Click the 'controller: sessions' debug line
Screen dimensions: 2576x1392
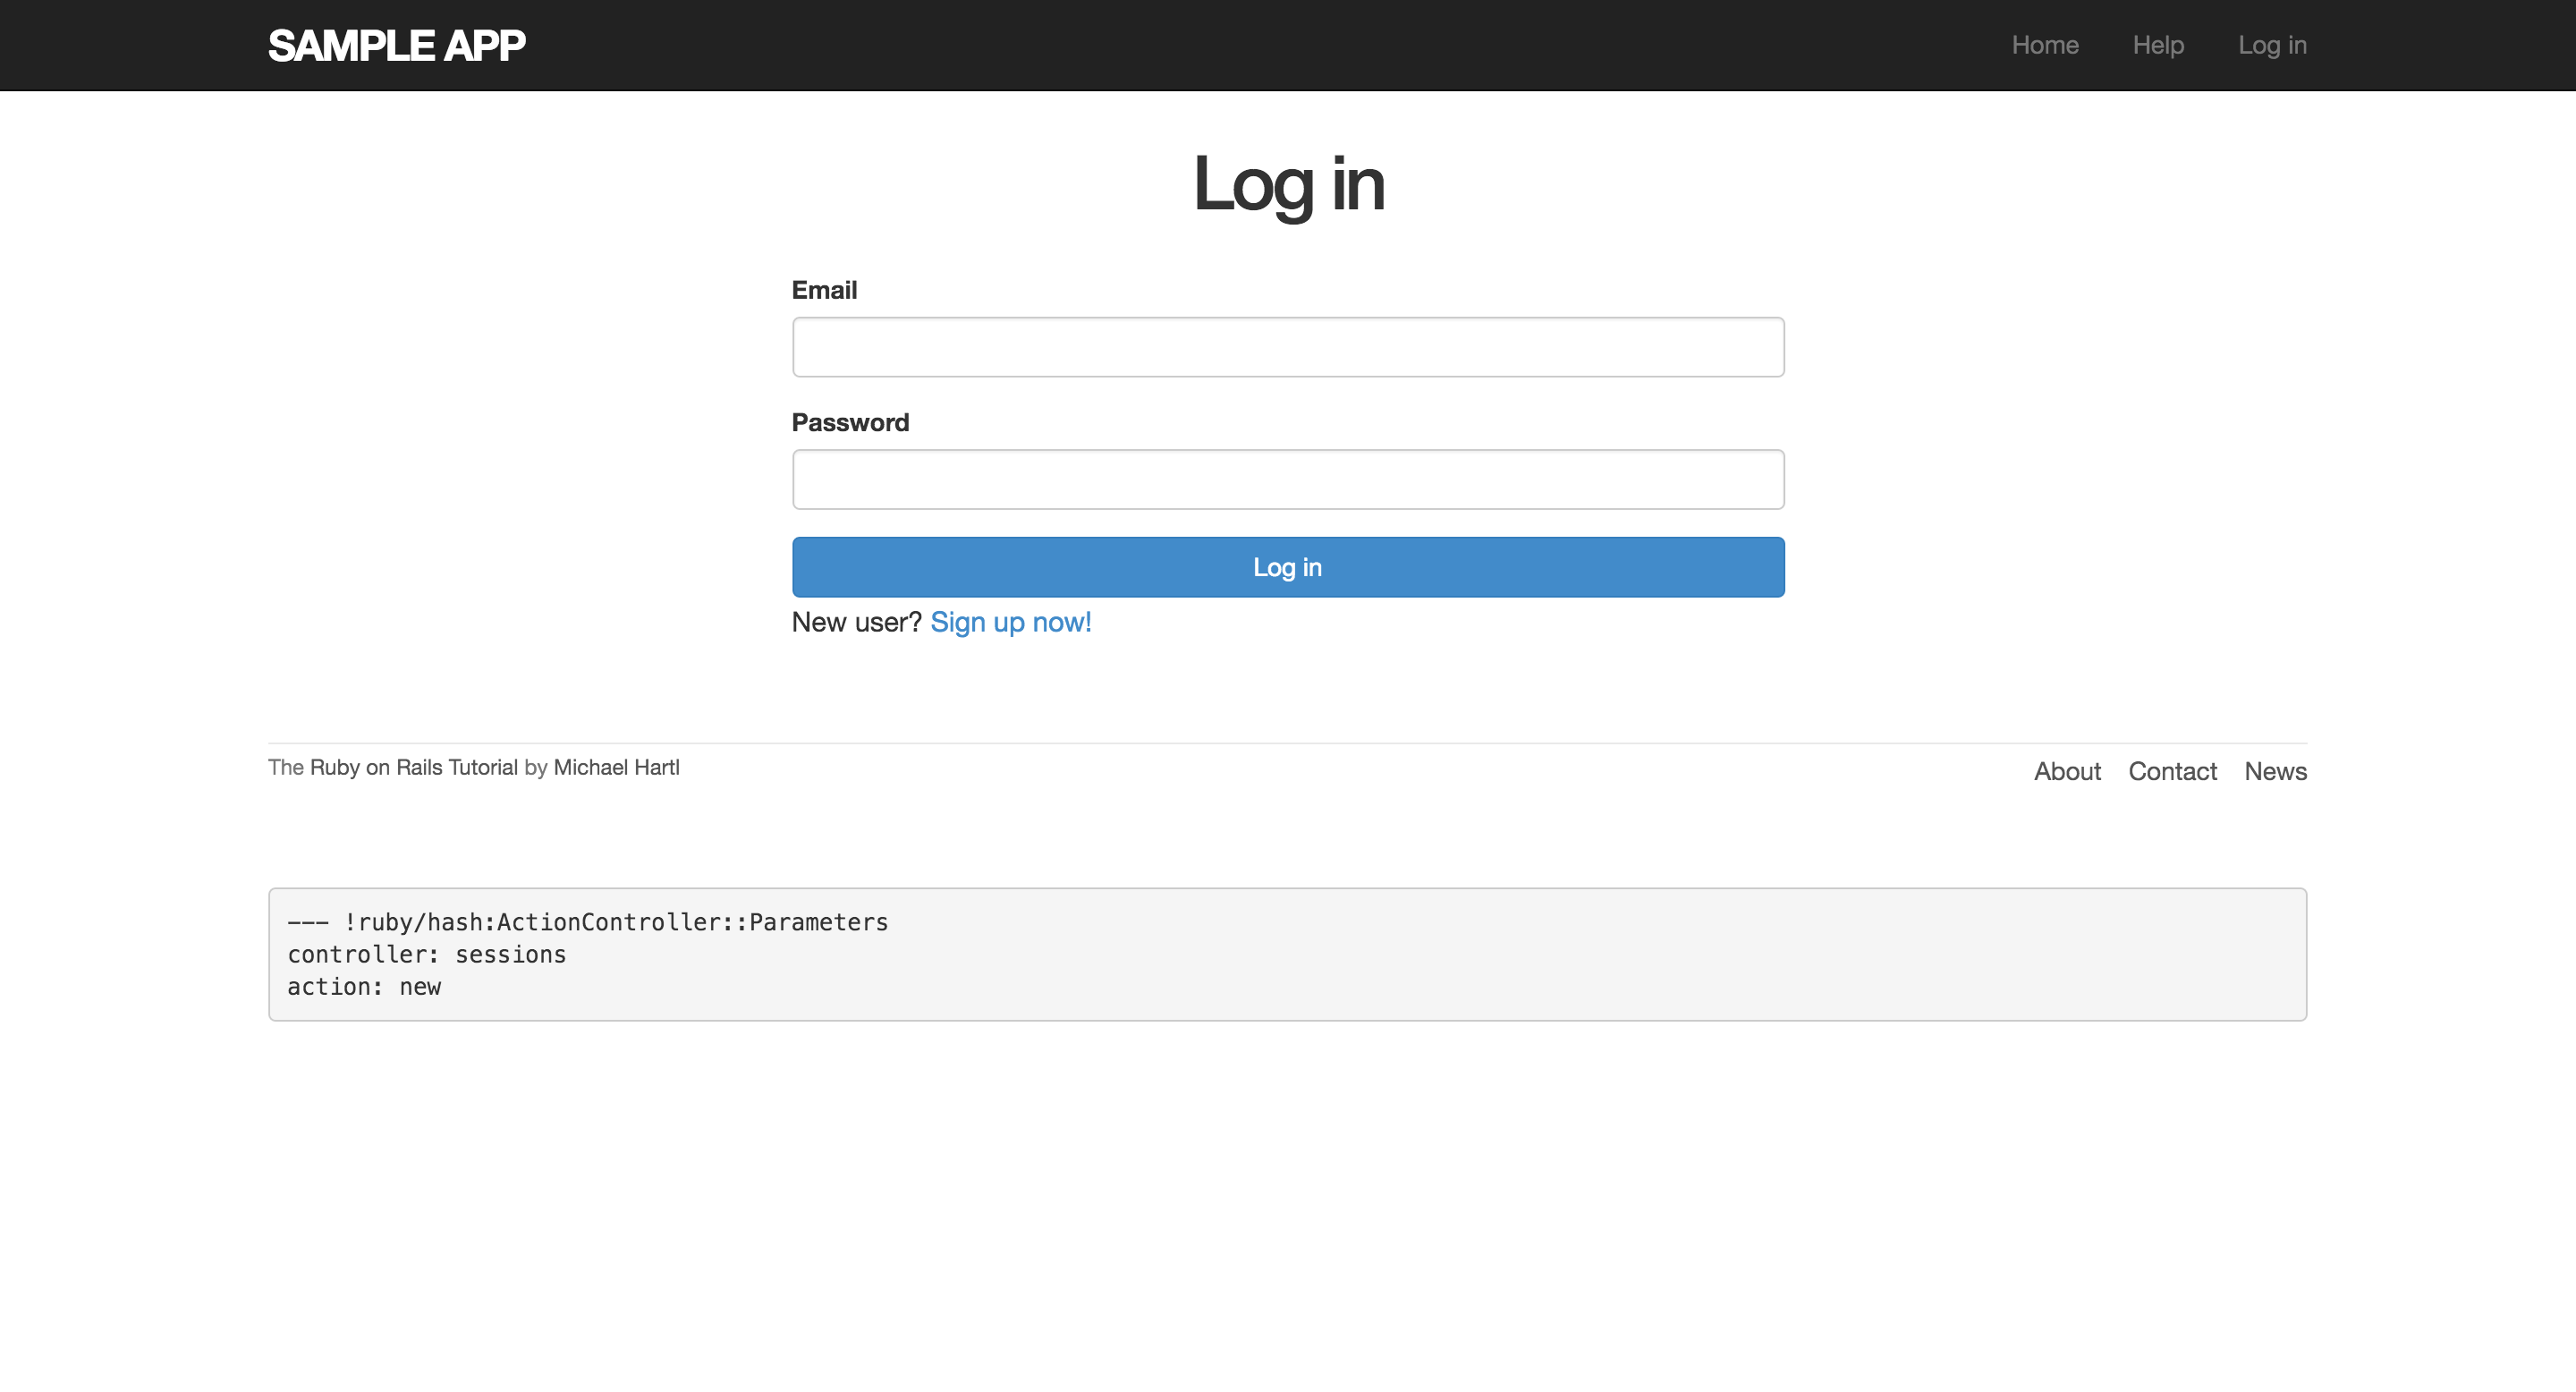(x=426, y=954)
